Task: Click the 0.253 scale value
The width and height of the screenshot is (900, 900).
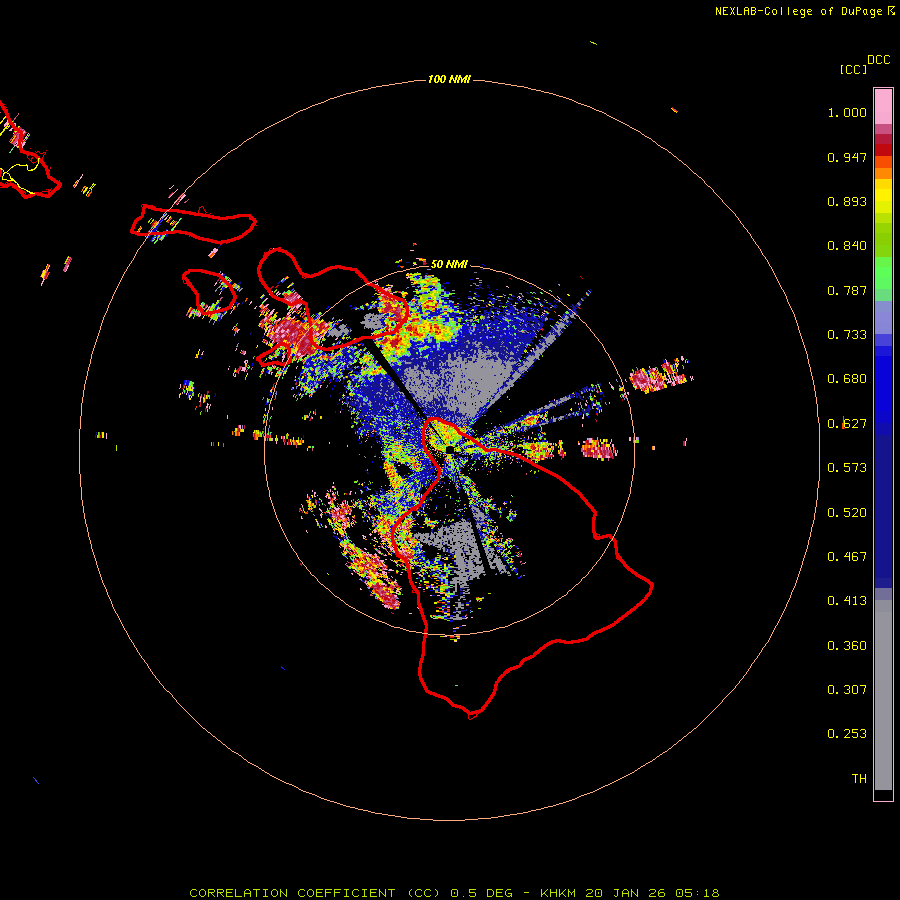Action: click(847, 734)
